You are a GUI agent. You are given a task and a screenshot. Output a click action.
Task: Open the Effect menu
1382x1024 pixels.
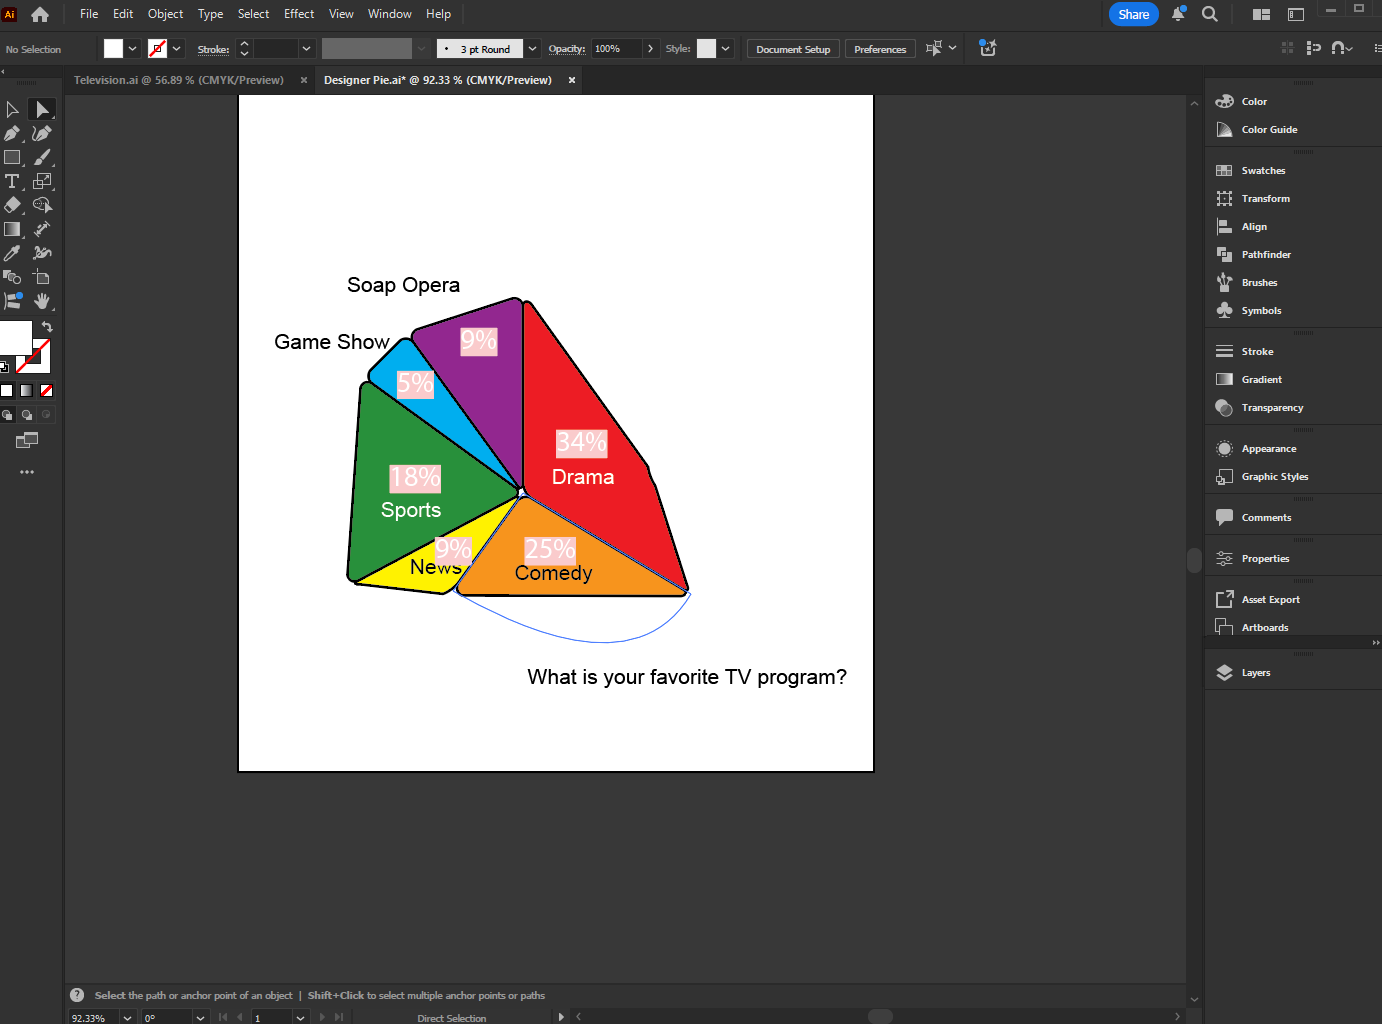[299, 14]
